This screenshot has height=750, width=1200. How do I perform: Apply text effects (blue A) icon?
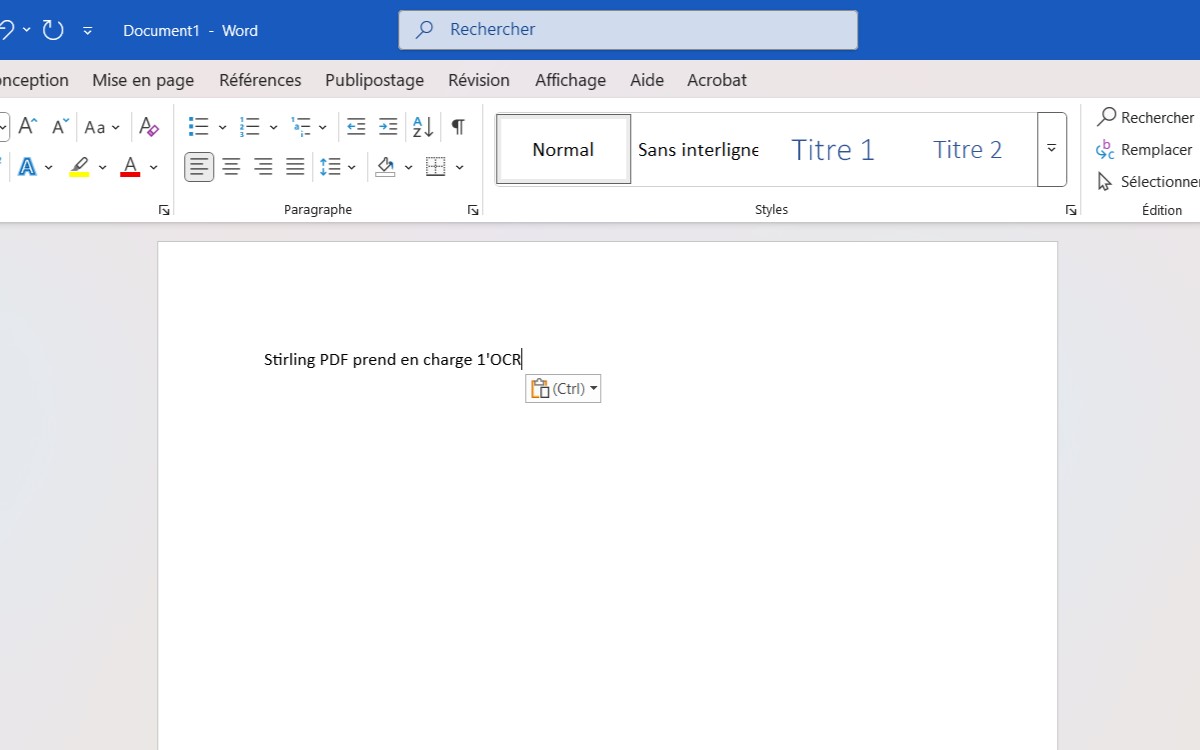click(x=27, y=167)
